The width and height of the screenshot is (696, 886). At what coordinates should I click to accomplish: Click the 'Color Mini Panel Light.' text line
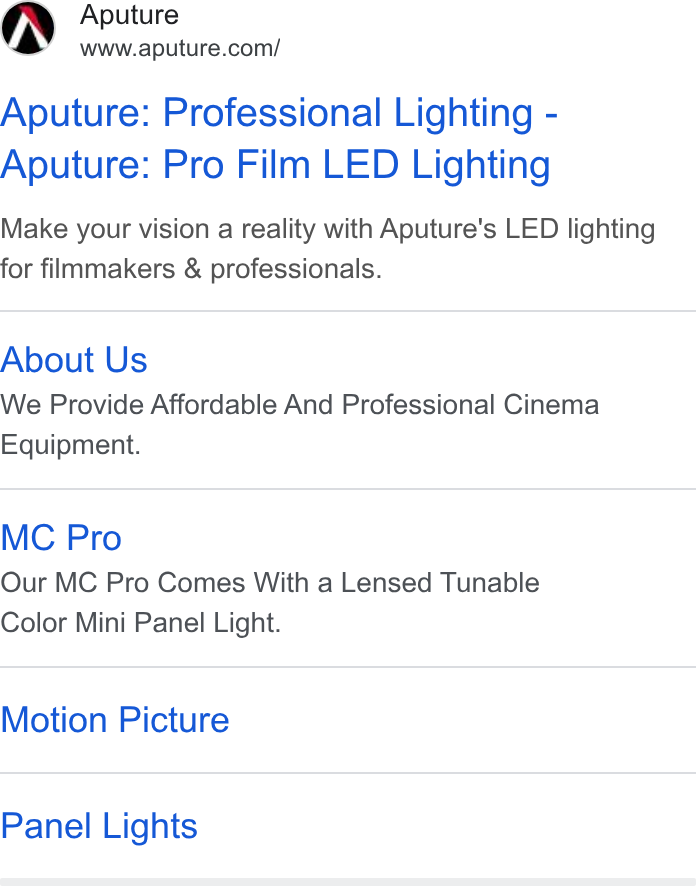click(141, 623)
